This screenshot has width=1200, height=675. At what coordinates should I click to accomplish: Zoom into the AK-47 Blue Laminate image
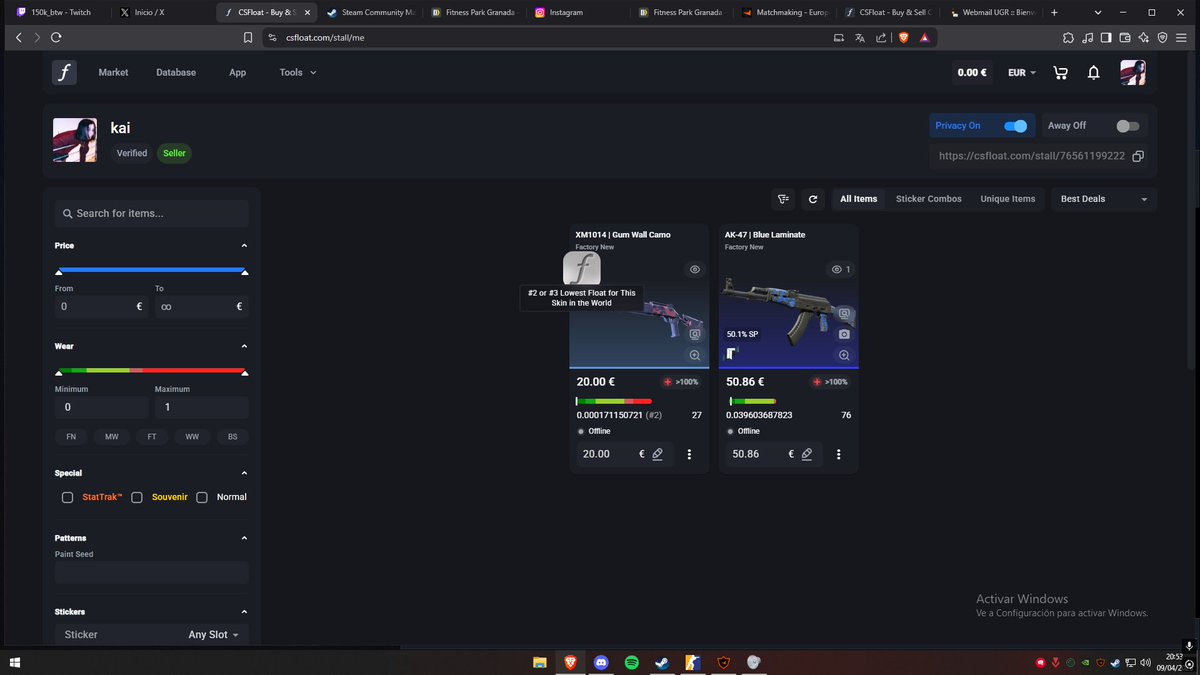844,355
